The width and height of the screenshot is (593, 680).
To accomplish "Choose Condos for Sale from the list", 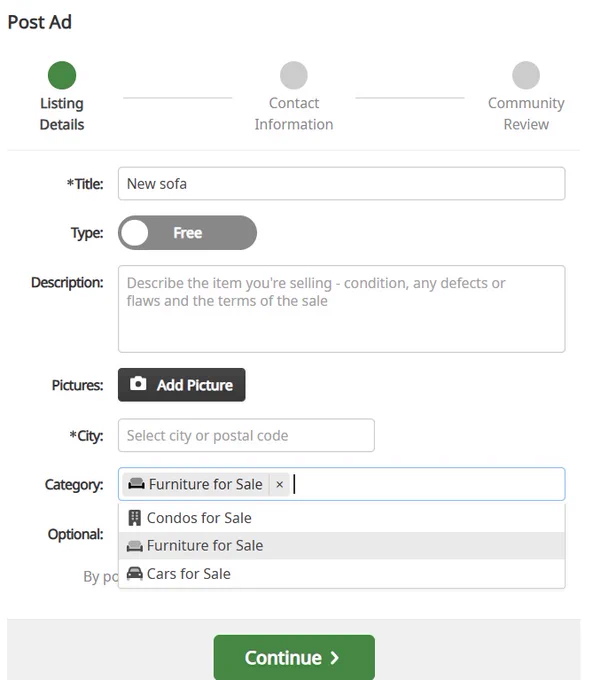I will click(341, 518).
